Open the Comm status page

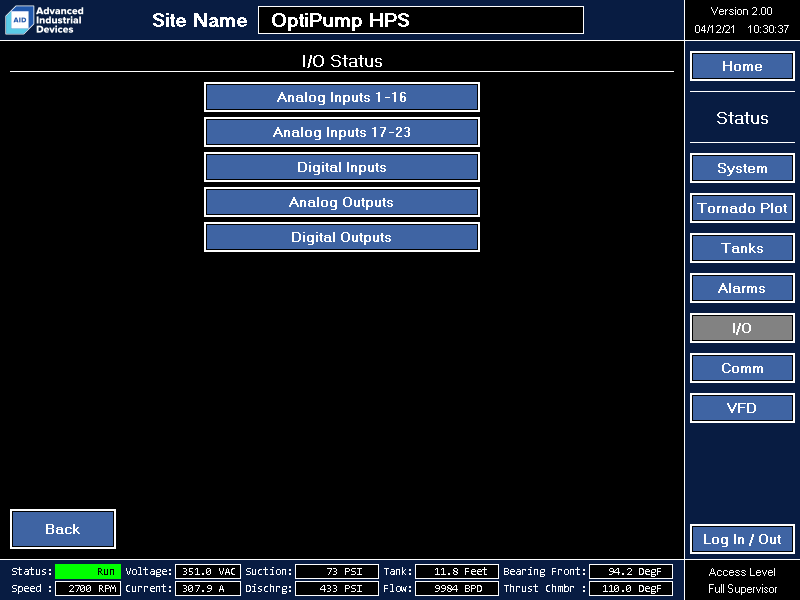742,368
